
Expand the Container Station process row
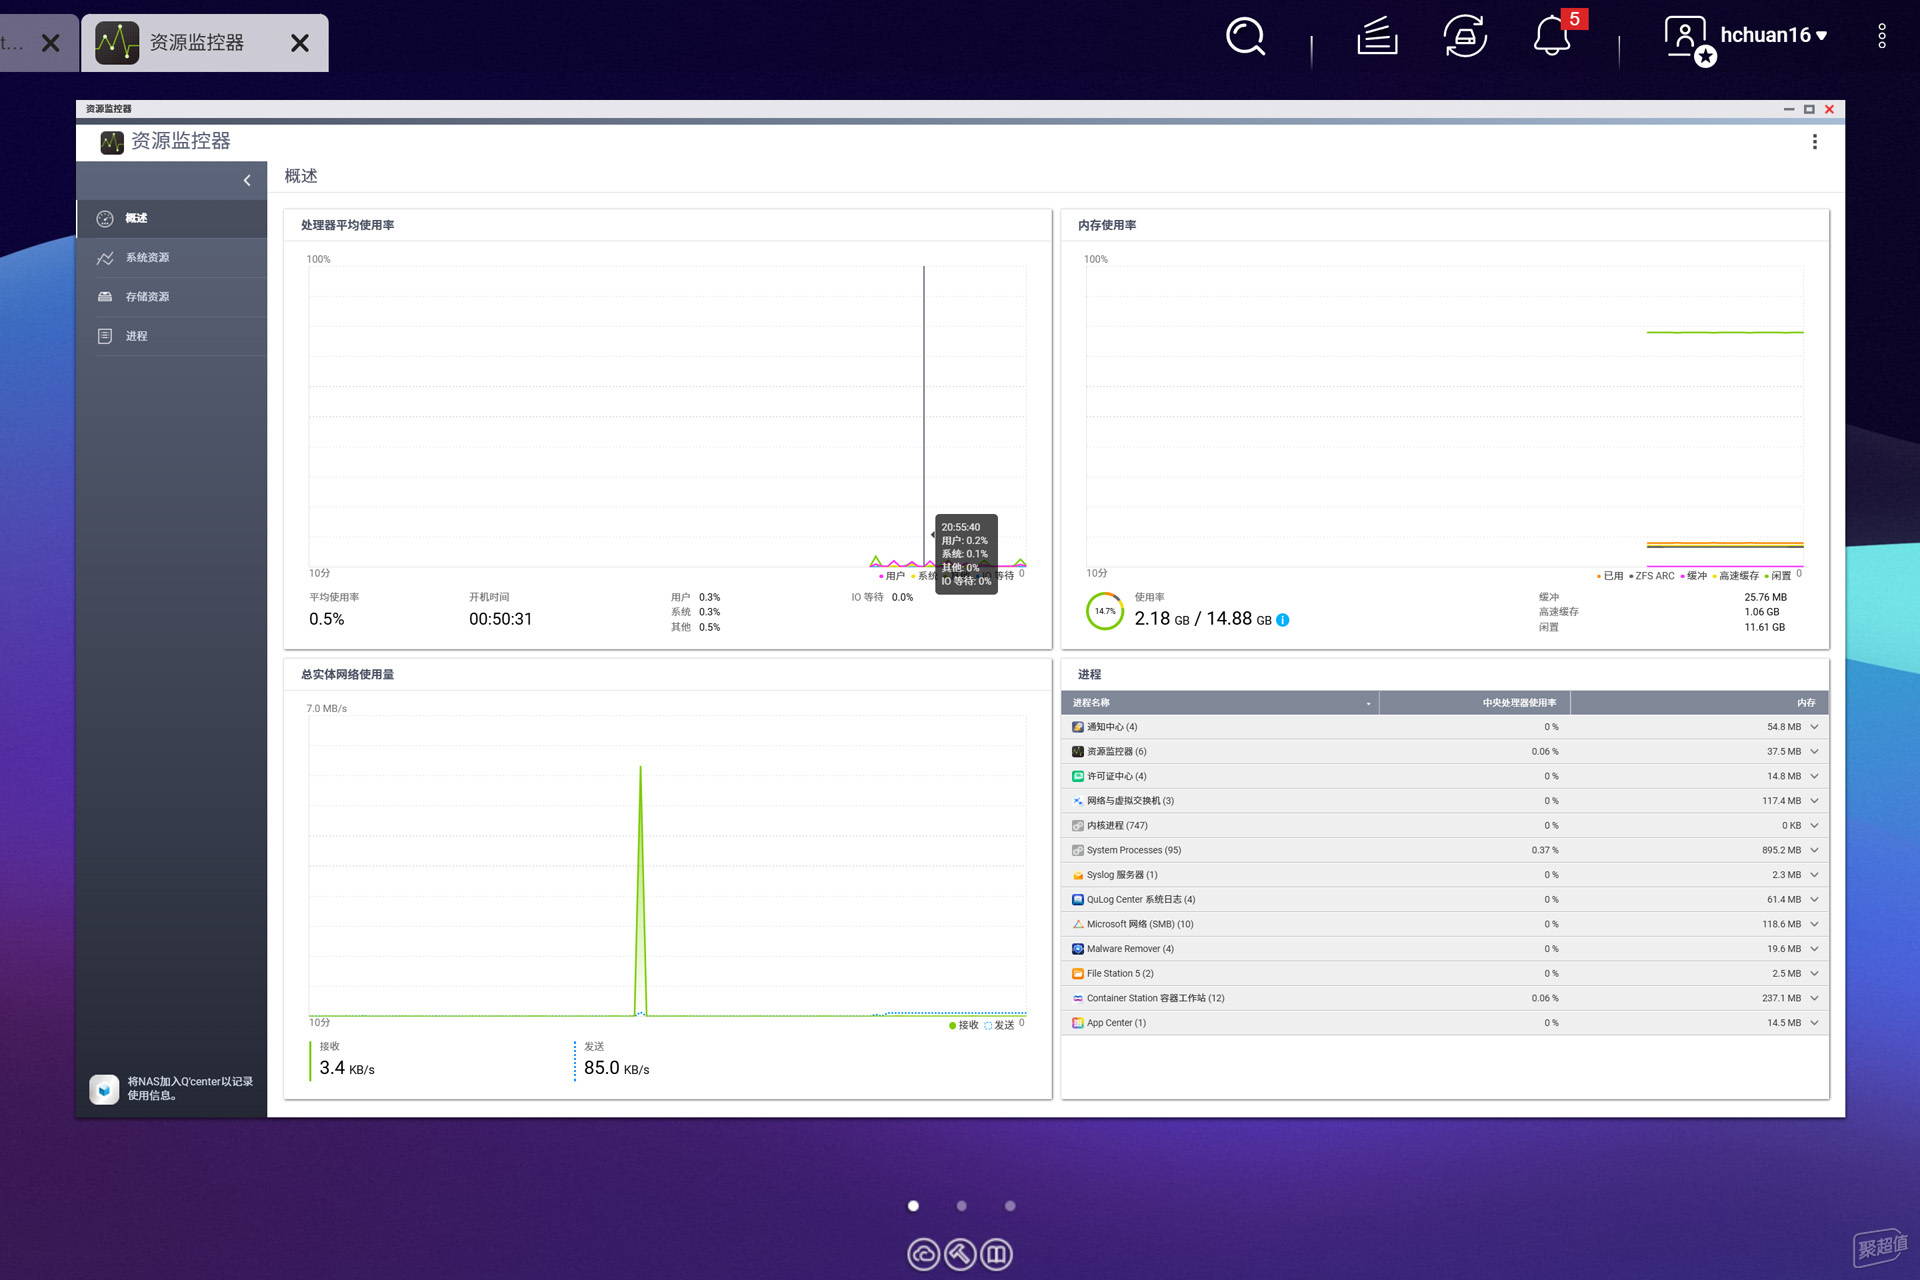coord(1814,998)
